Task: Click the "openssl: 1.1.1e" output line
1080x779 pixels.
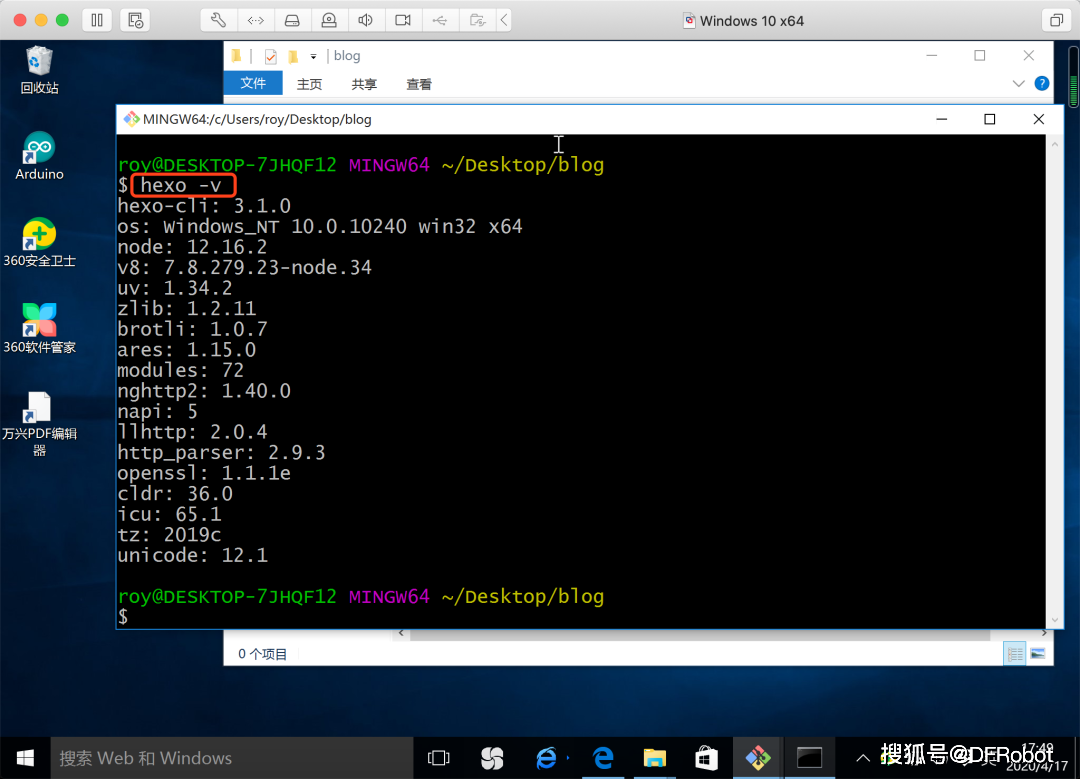Action: (204, 473)
